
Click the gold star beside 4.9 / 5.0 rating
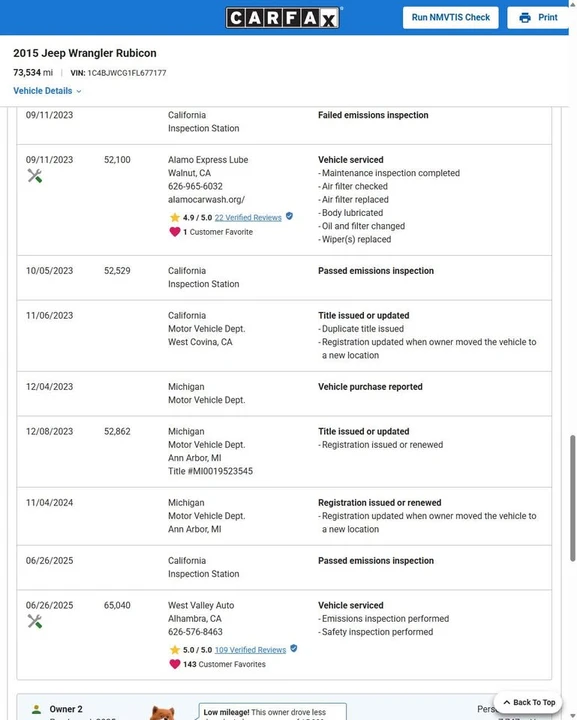tap(174, 217)
